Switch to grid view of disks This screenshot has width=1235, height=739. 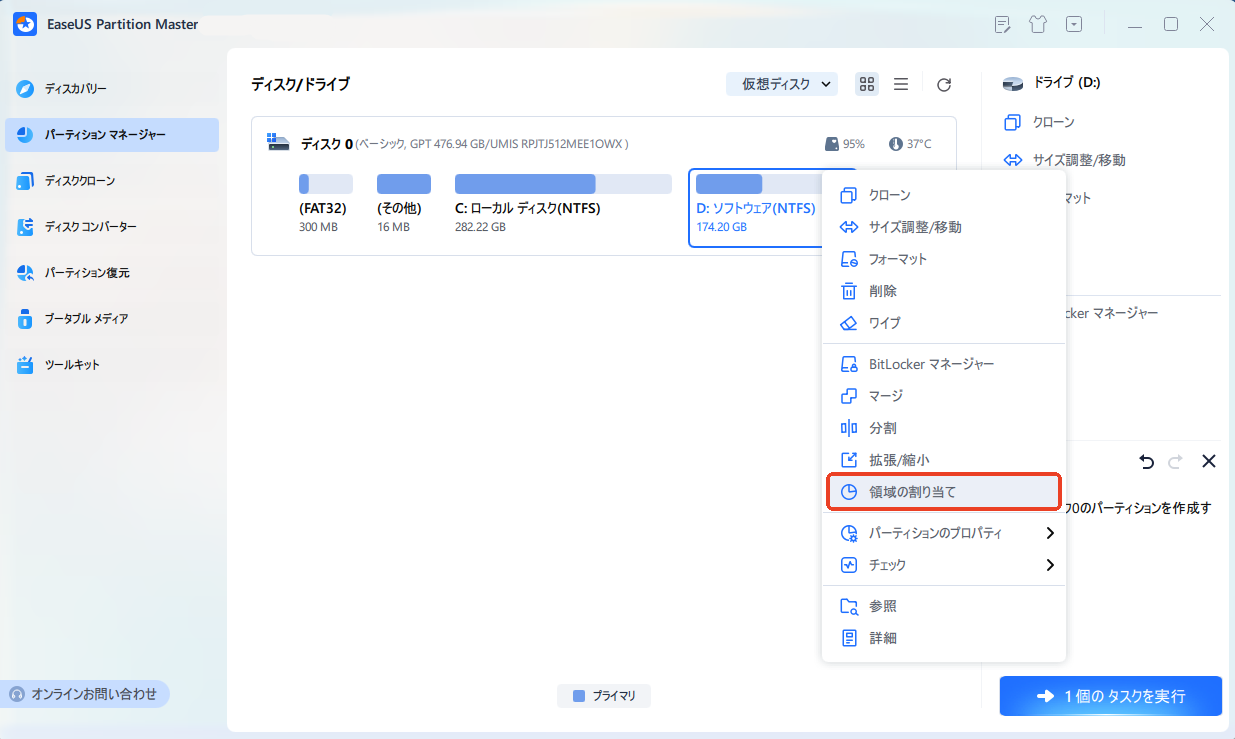pyautogui.click(x=867, y=85)
